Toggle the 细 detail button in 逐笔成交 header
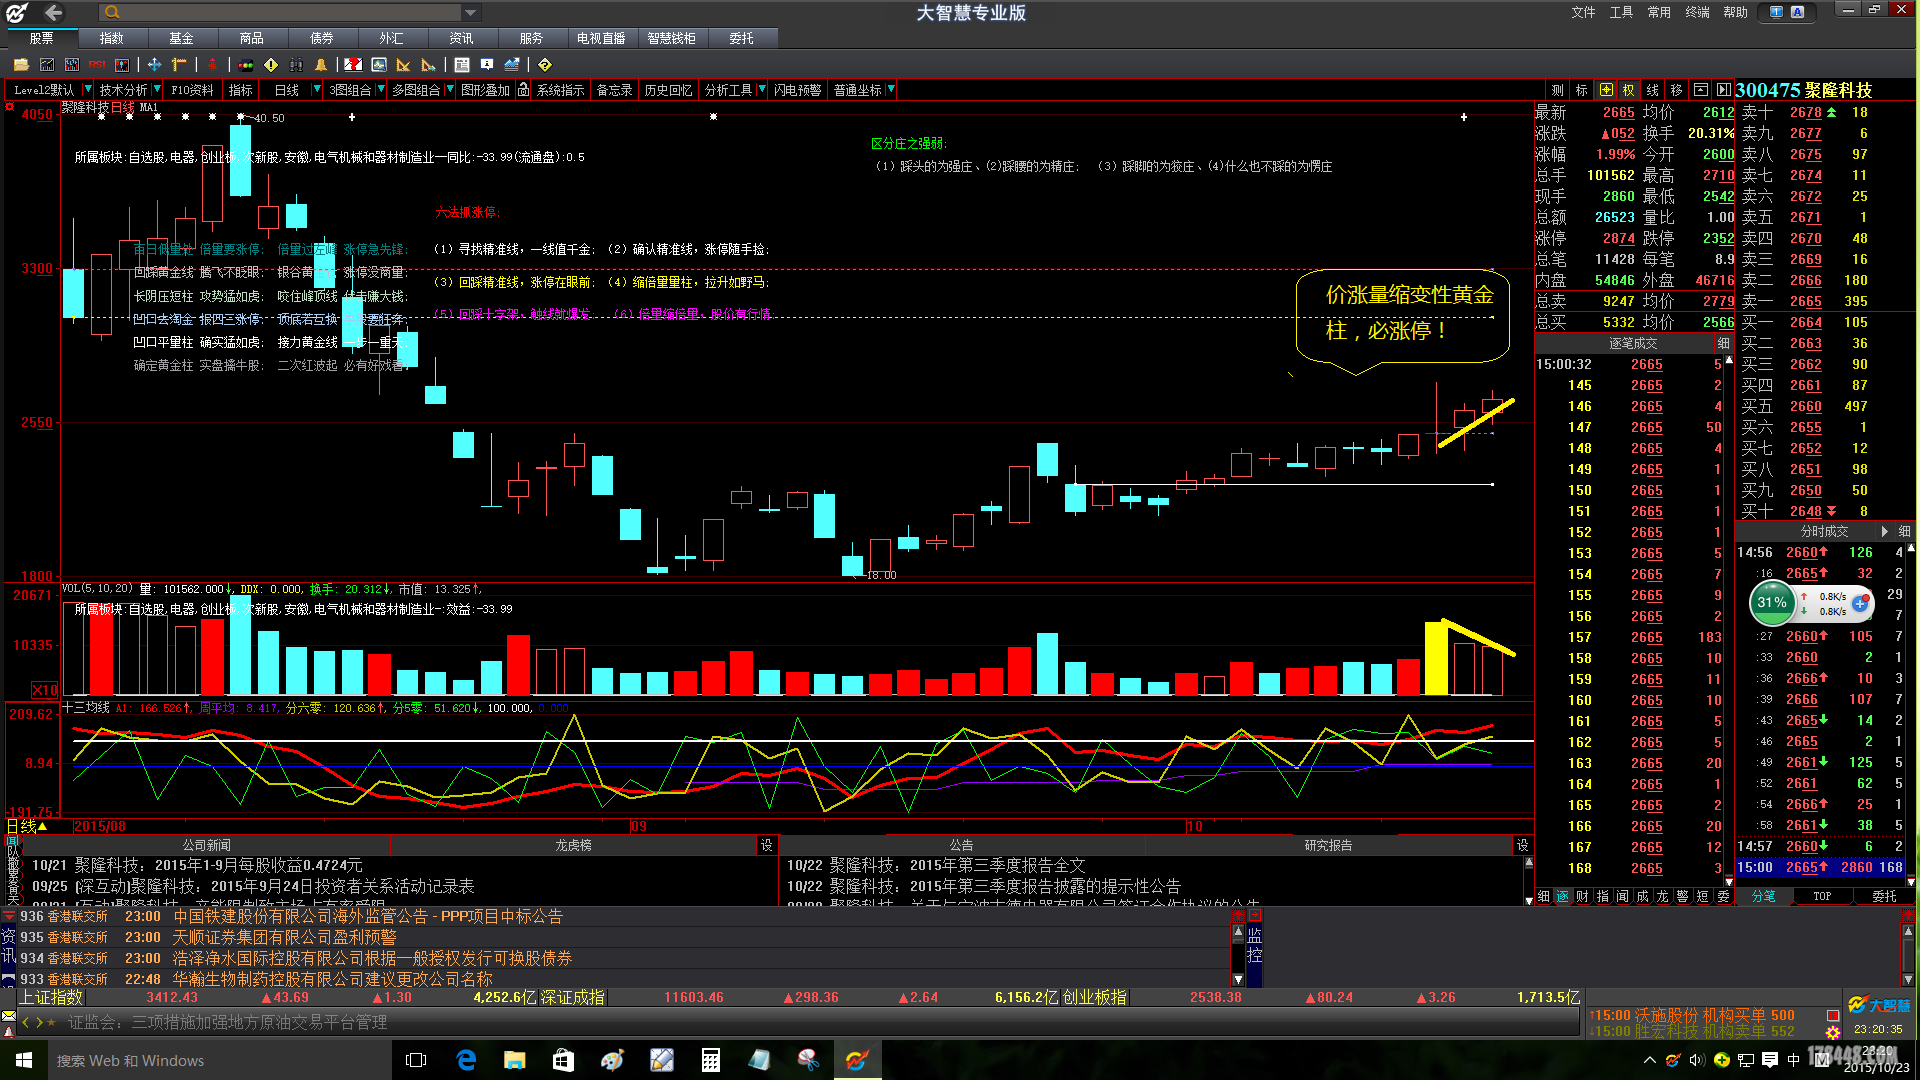 point(1723,343)
